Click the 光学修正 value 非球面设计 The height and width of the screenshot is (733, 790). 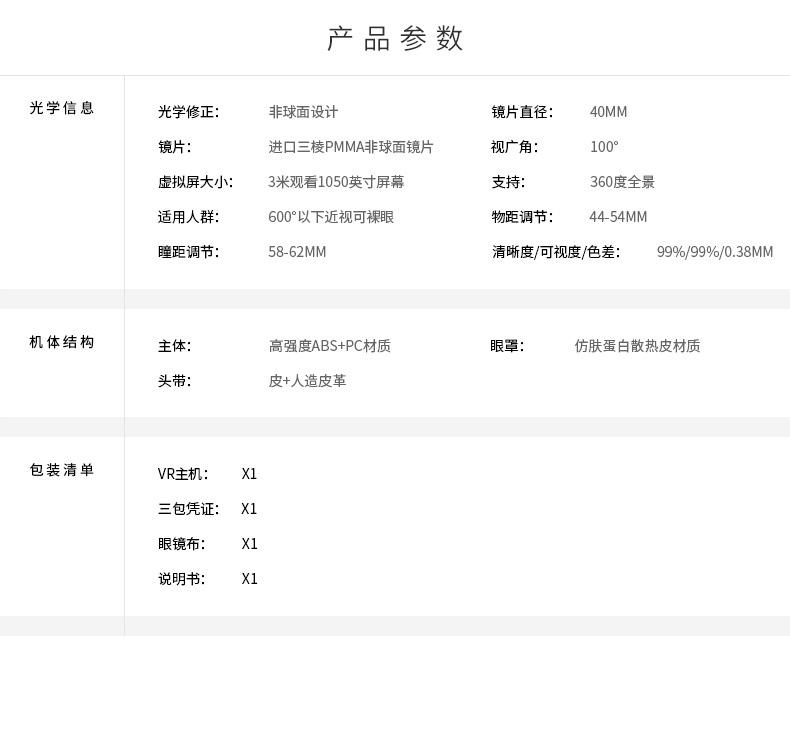pos(303,112)
